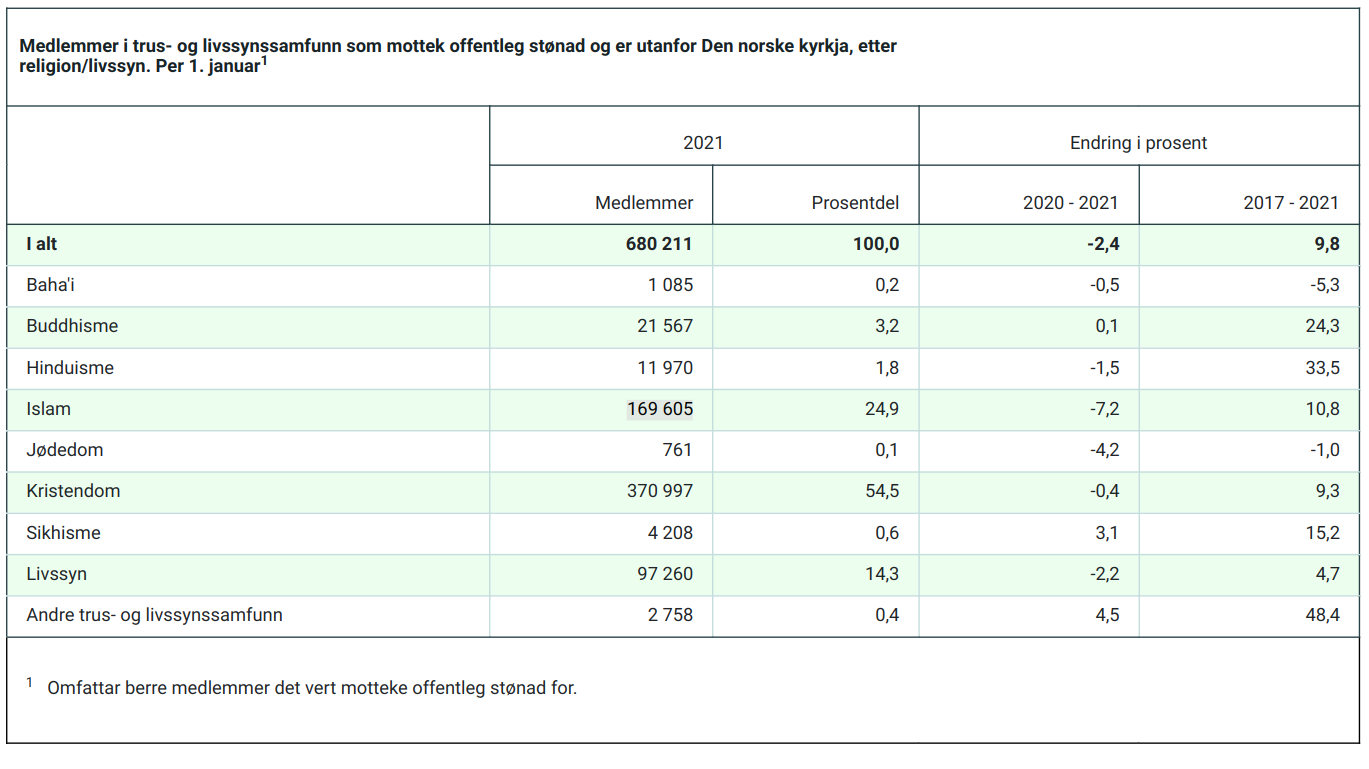This screenshot has width=1369, height=769.
Task: Click the '2017 - 2021' column header
Action: point(1290,203)
